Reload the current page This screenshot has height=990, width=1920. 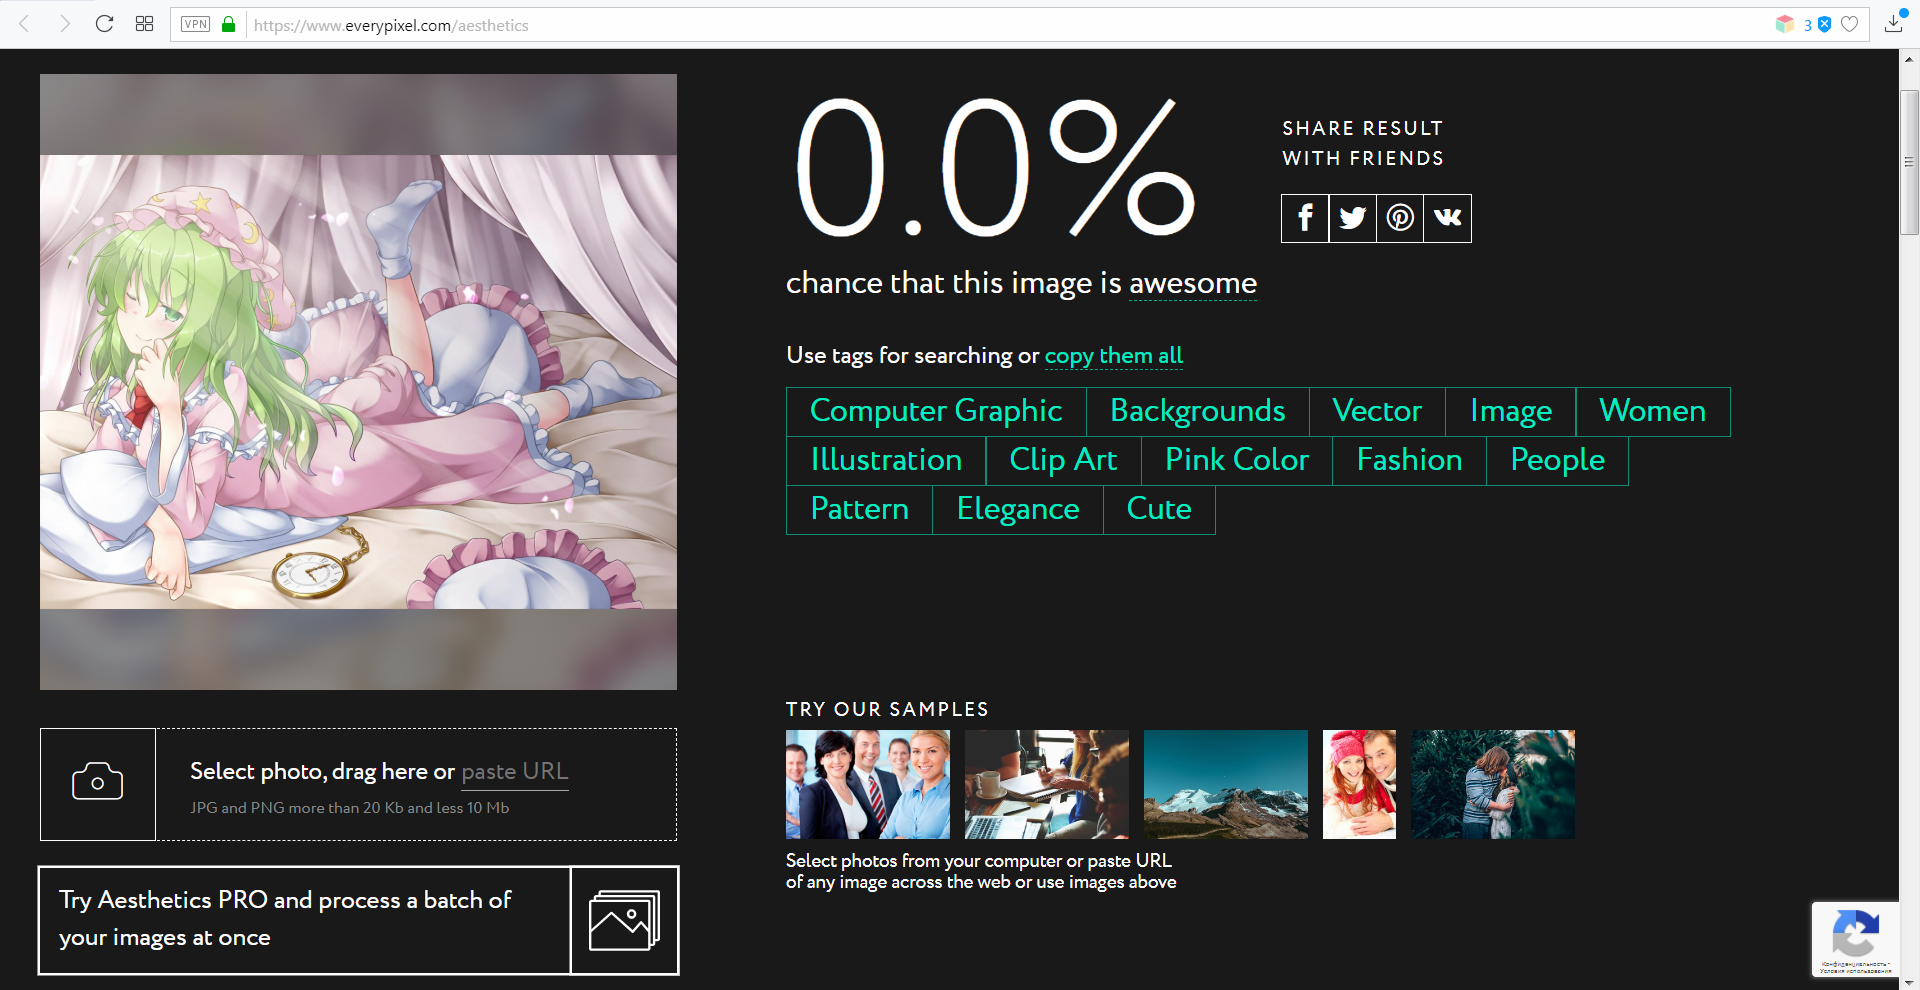pos(104,24)
